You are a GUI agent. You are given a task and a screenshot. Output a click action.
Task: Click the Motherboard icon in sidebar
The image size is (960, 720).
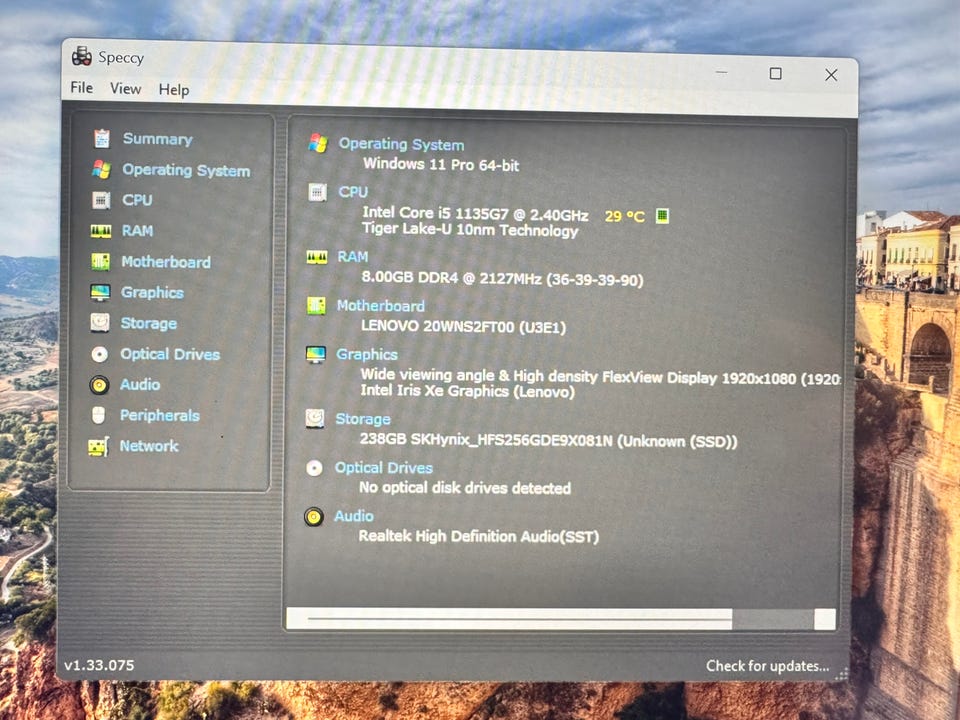click(x=100, y=262)
